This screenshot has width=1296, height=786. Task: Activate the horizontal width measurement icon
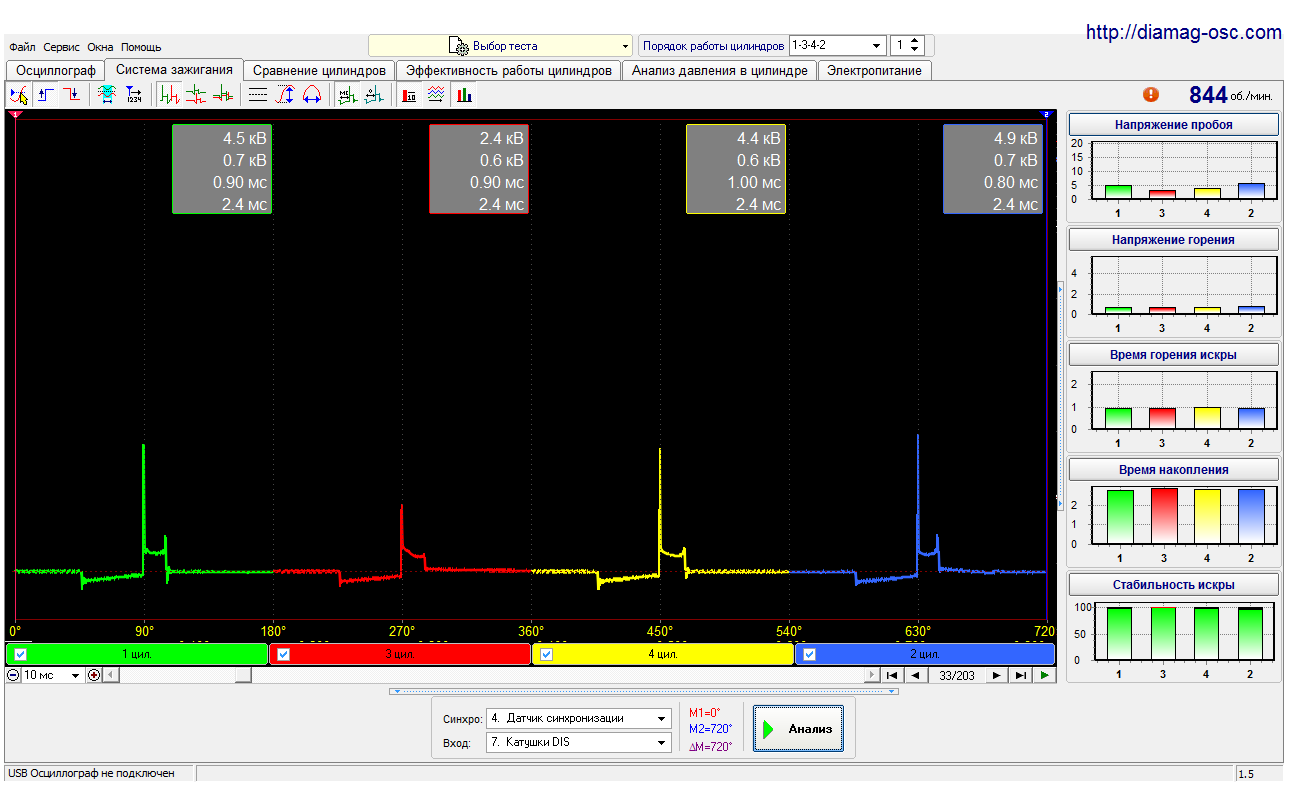(311, 95)
